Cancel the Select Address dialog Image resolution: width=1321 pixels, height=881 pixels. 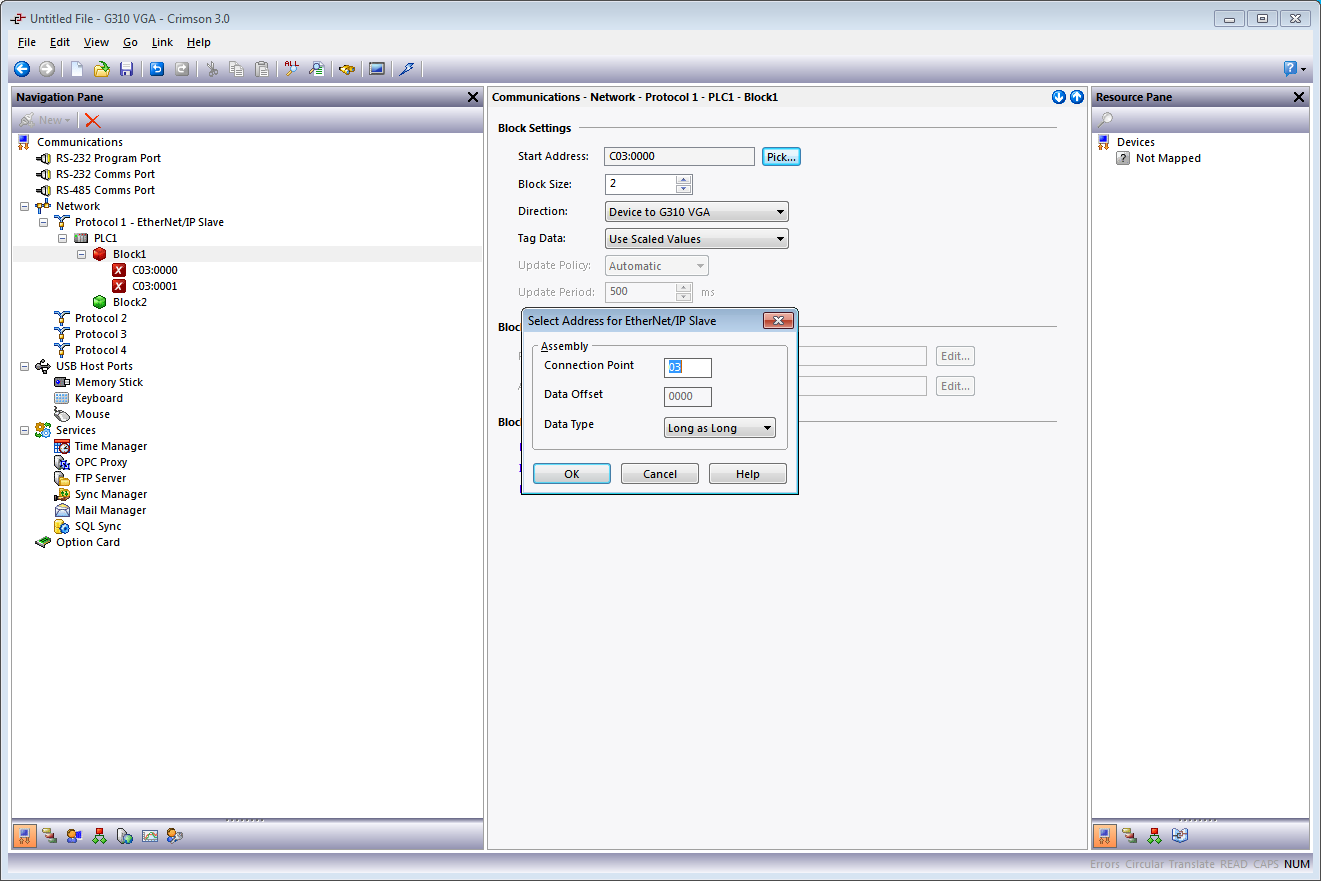[660, 474]
